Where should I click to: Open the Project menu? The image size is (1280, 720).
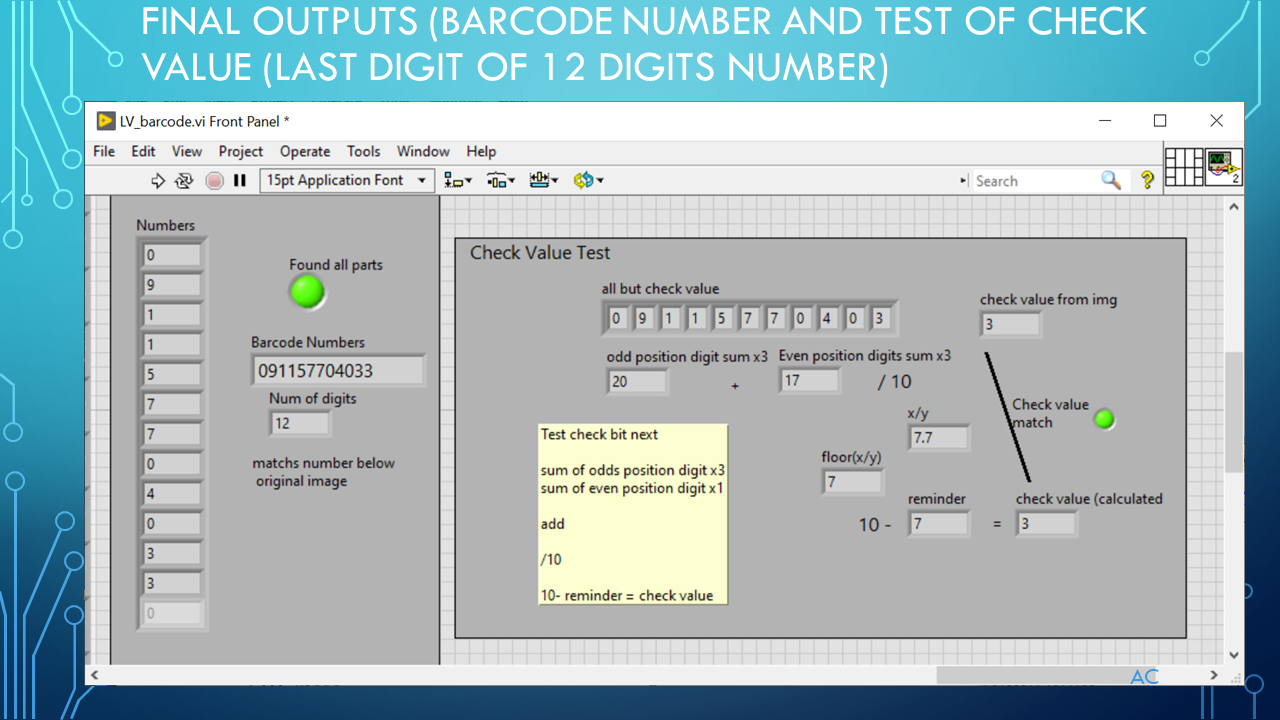240,151
